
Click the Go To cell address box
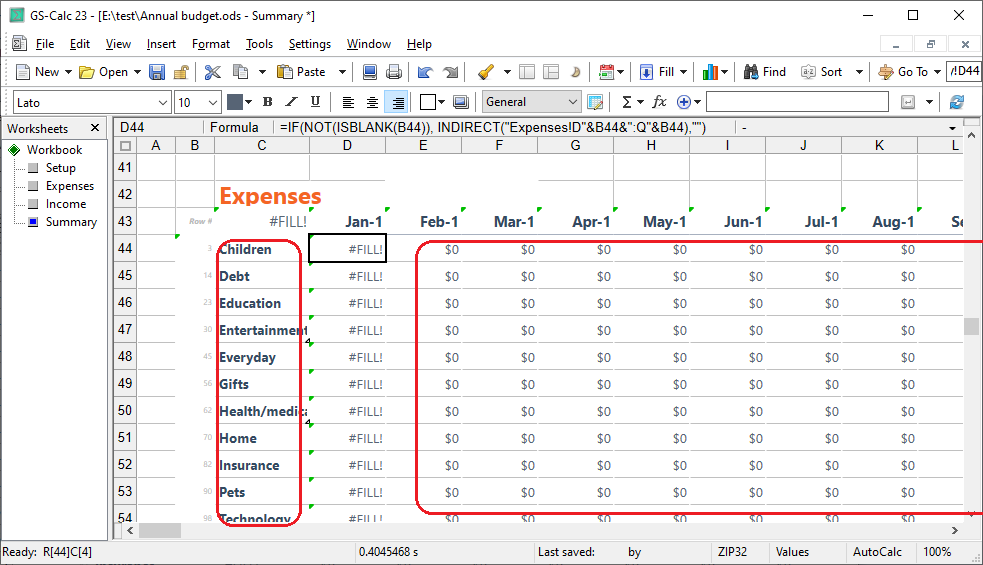click(964, 71)
